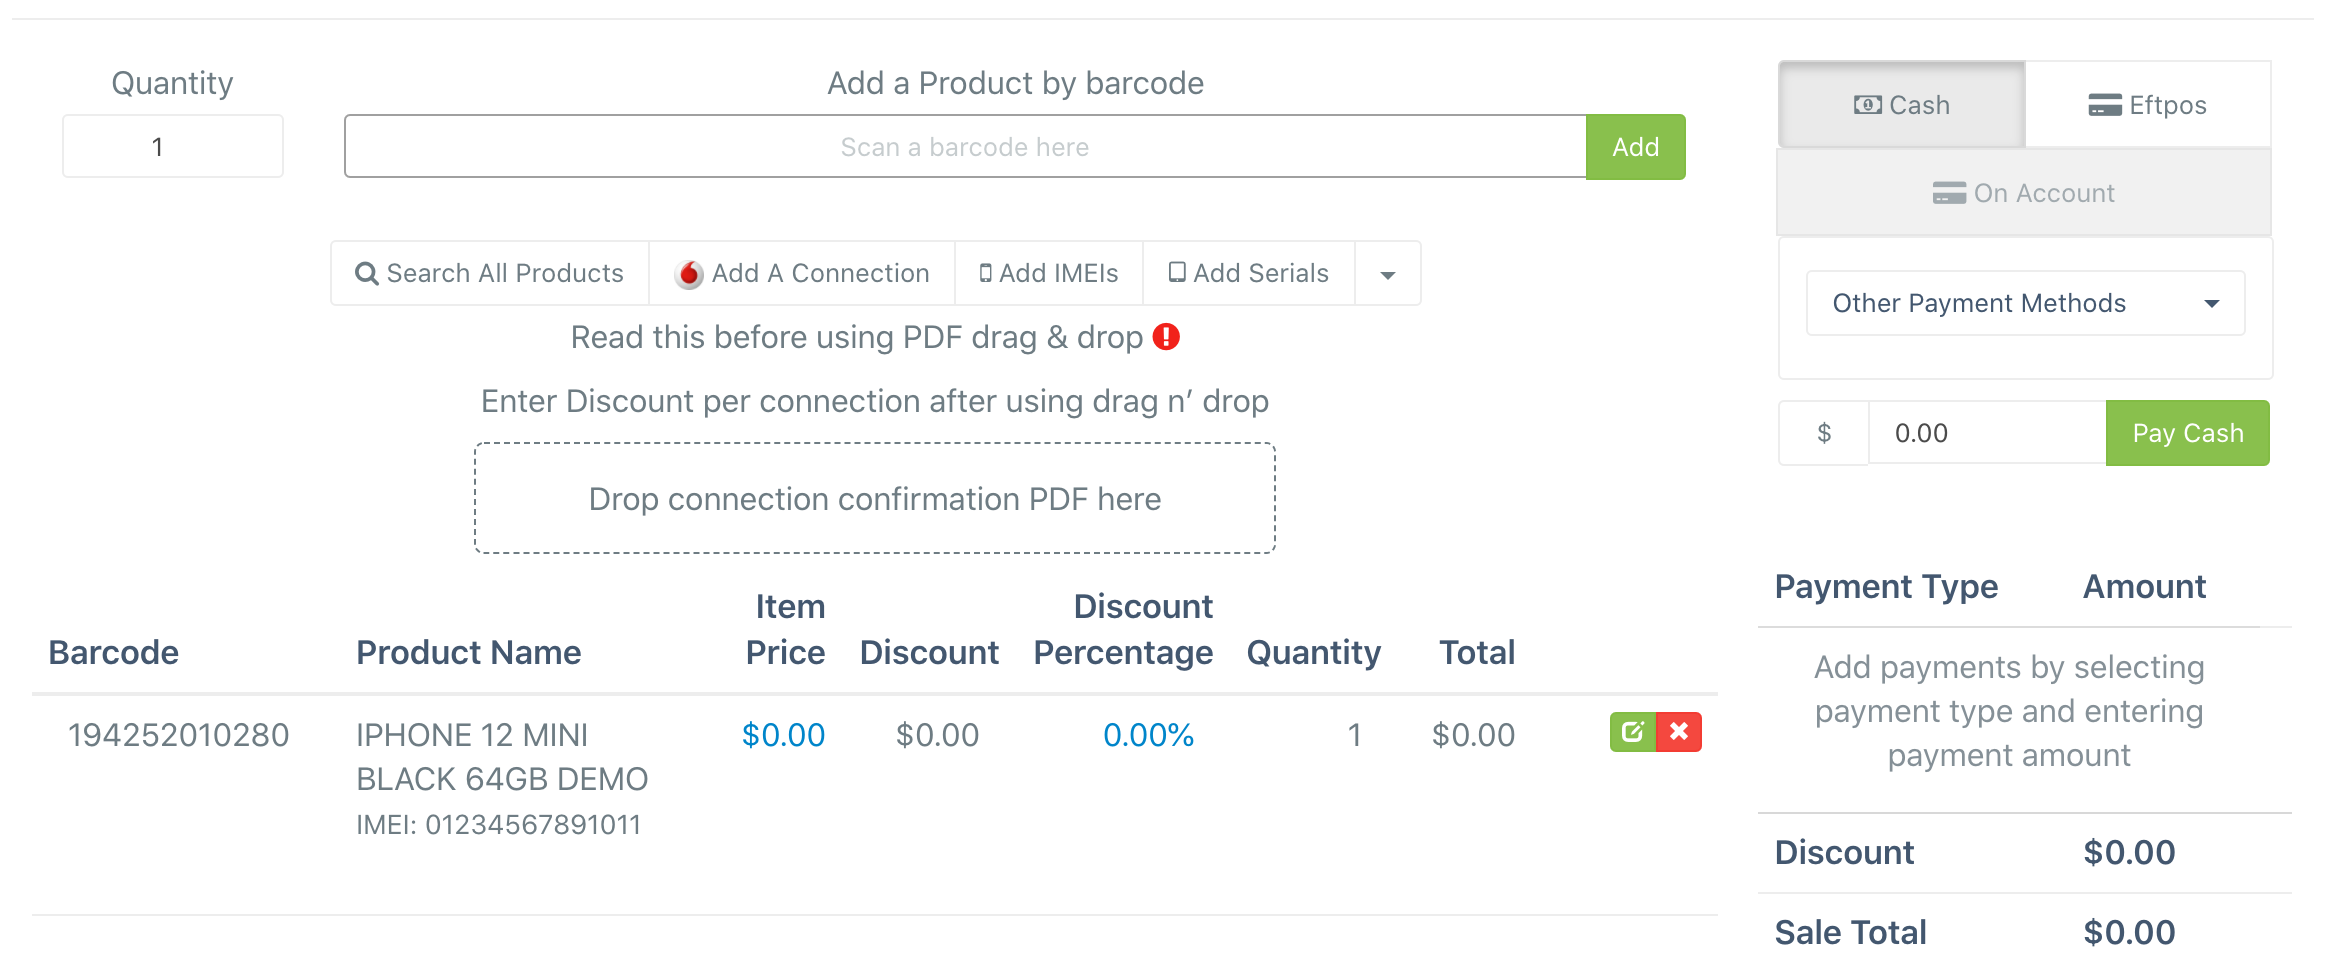Click the Quantity input field
The width and height of the screenshot is (2326, 964).
click(173, 147)
